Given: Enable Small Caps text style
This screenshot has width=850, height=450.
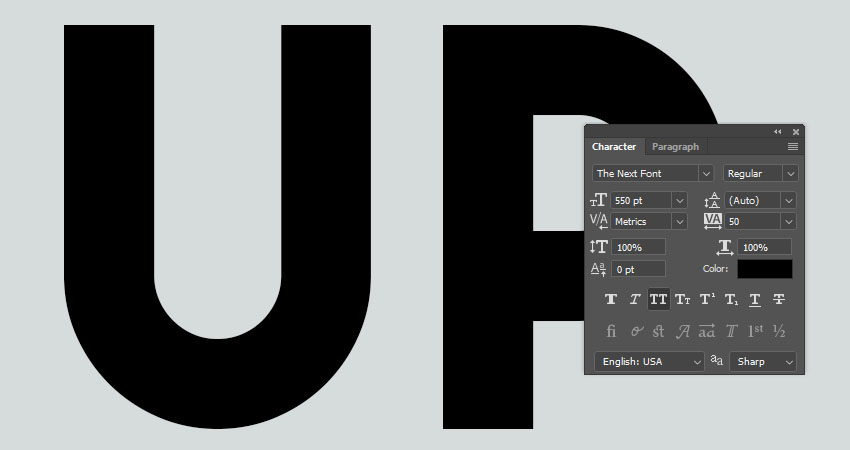Looking at the screenshot, I should click(682, 299).
